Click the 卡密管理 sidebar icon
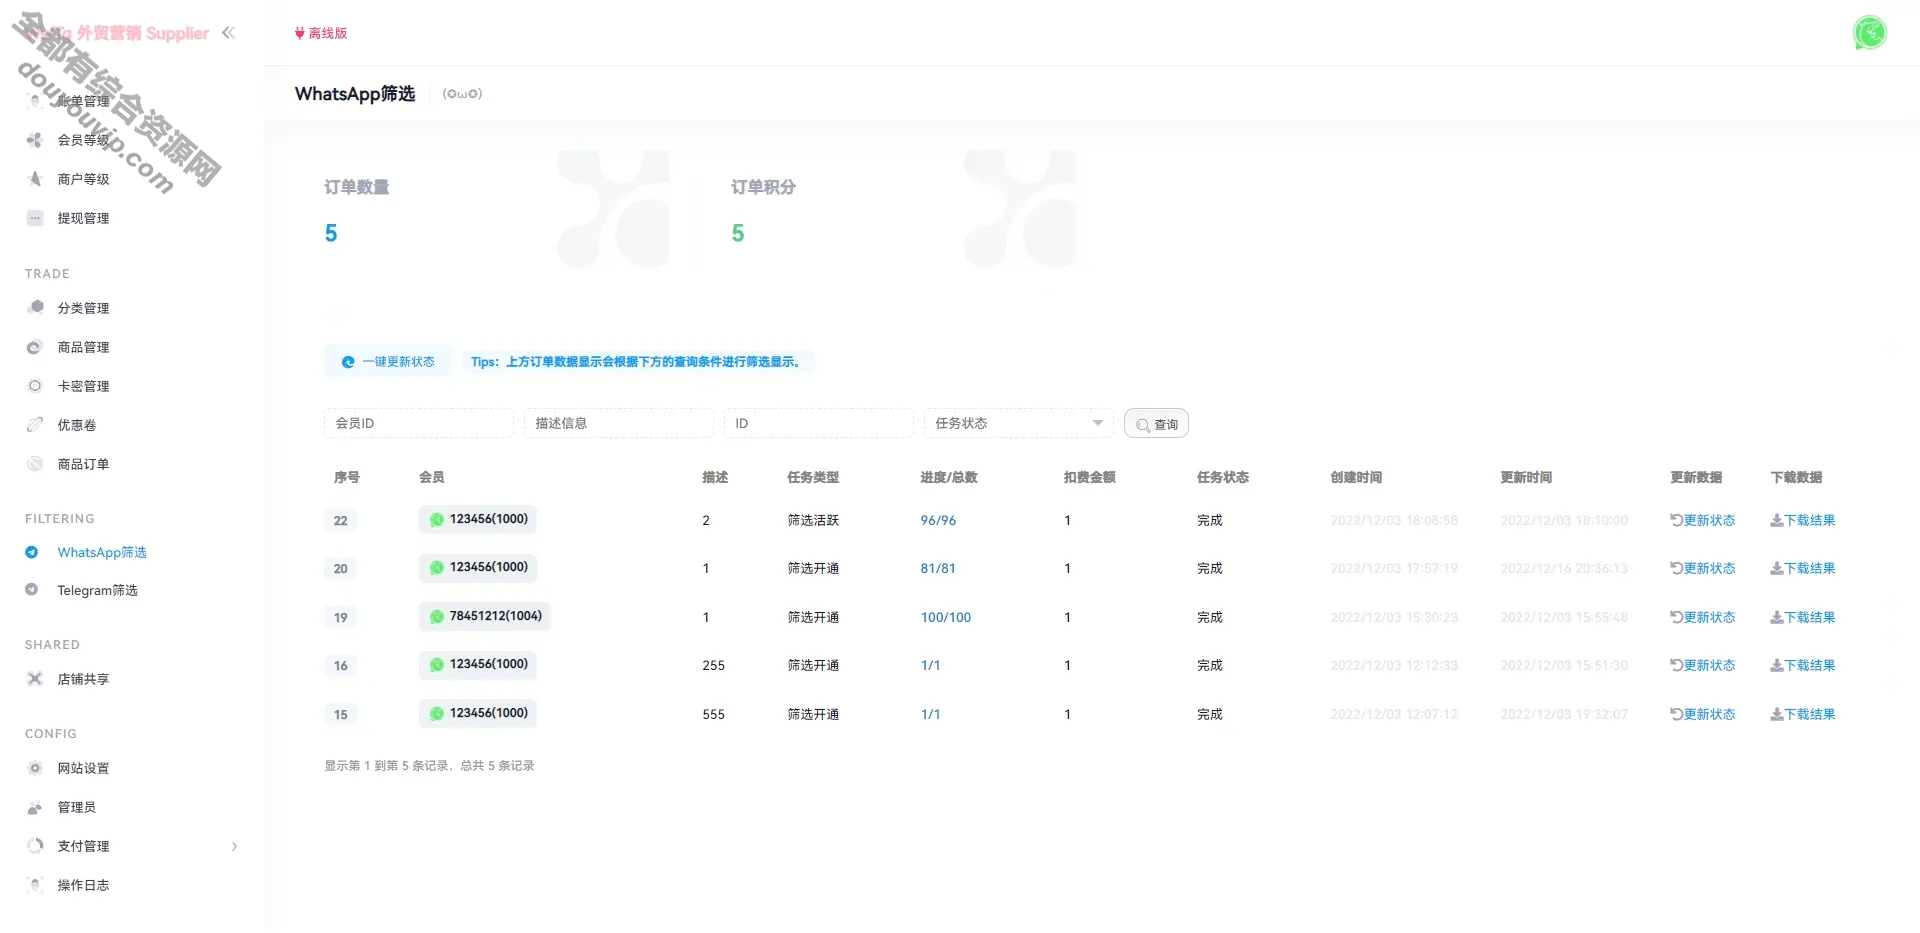This screenshot has height=933, width=1920. coord(35,386)
